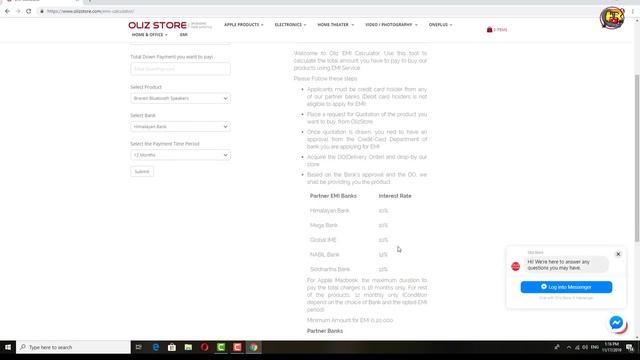Launch Microsoft Edge from the taskbar
This screenshot has height=360, width=640.
(x=156, y=347)
